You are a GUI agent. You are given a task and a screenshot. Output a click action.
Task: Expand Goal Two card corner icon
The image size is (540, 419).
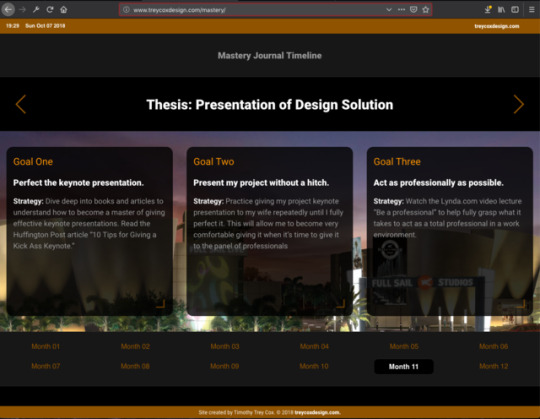[341, 303]
